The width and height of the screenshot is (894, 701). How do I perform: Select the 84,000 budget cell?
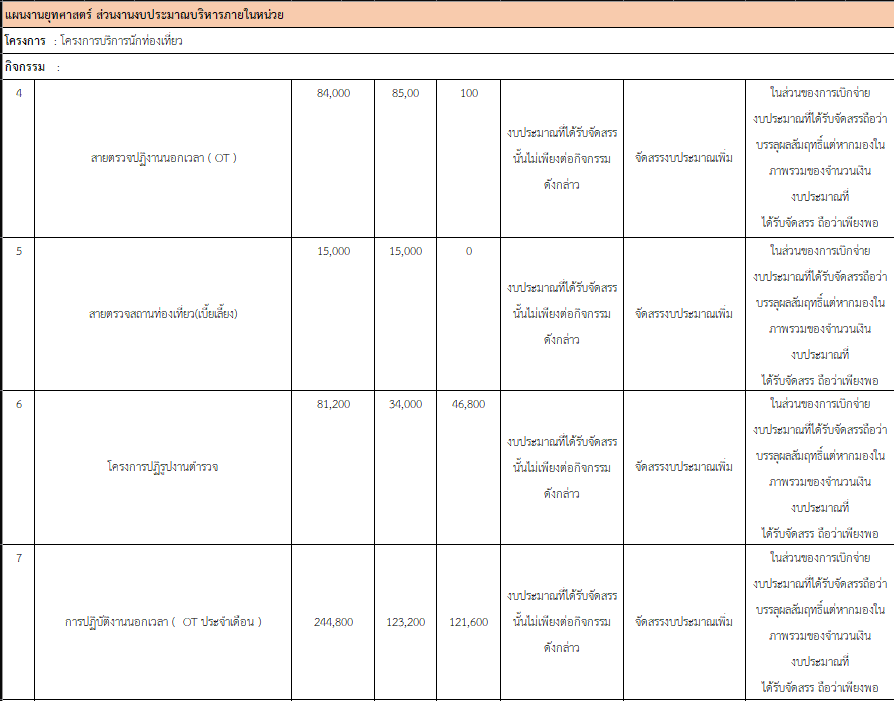click(x=333, y=93)
